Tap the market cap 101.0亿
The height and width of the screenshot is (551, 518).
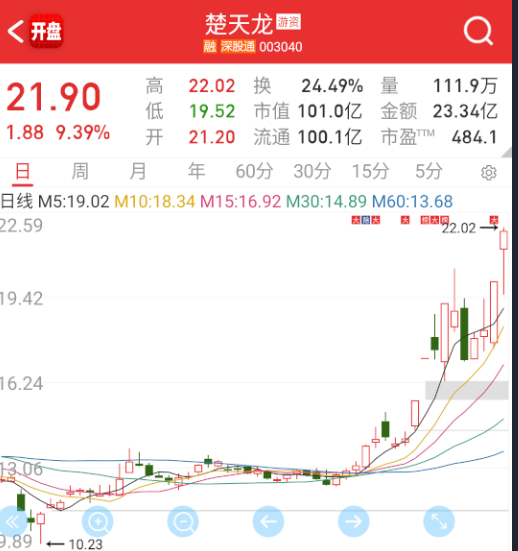click(x=330, y=111)
